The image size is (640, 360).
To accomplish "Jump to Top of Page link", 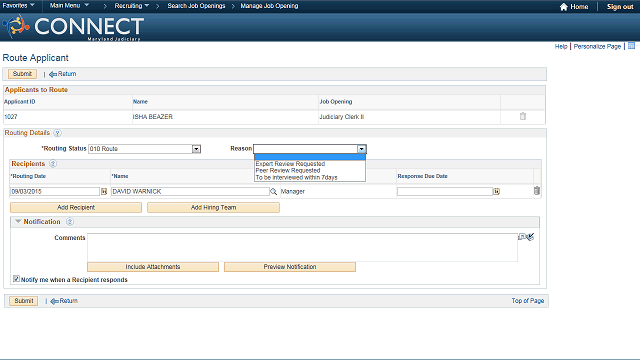I will tap(528, 301).
